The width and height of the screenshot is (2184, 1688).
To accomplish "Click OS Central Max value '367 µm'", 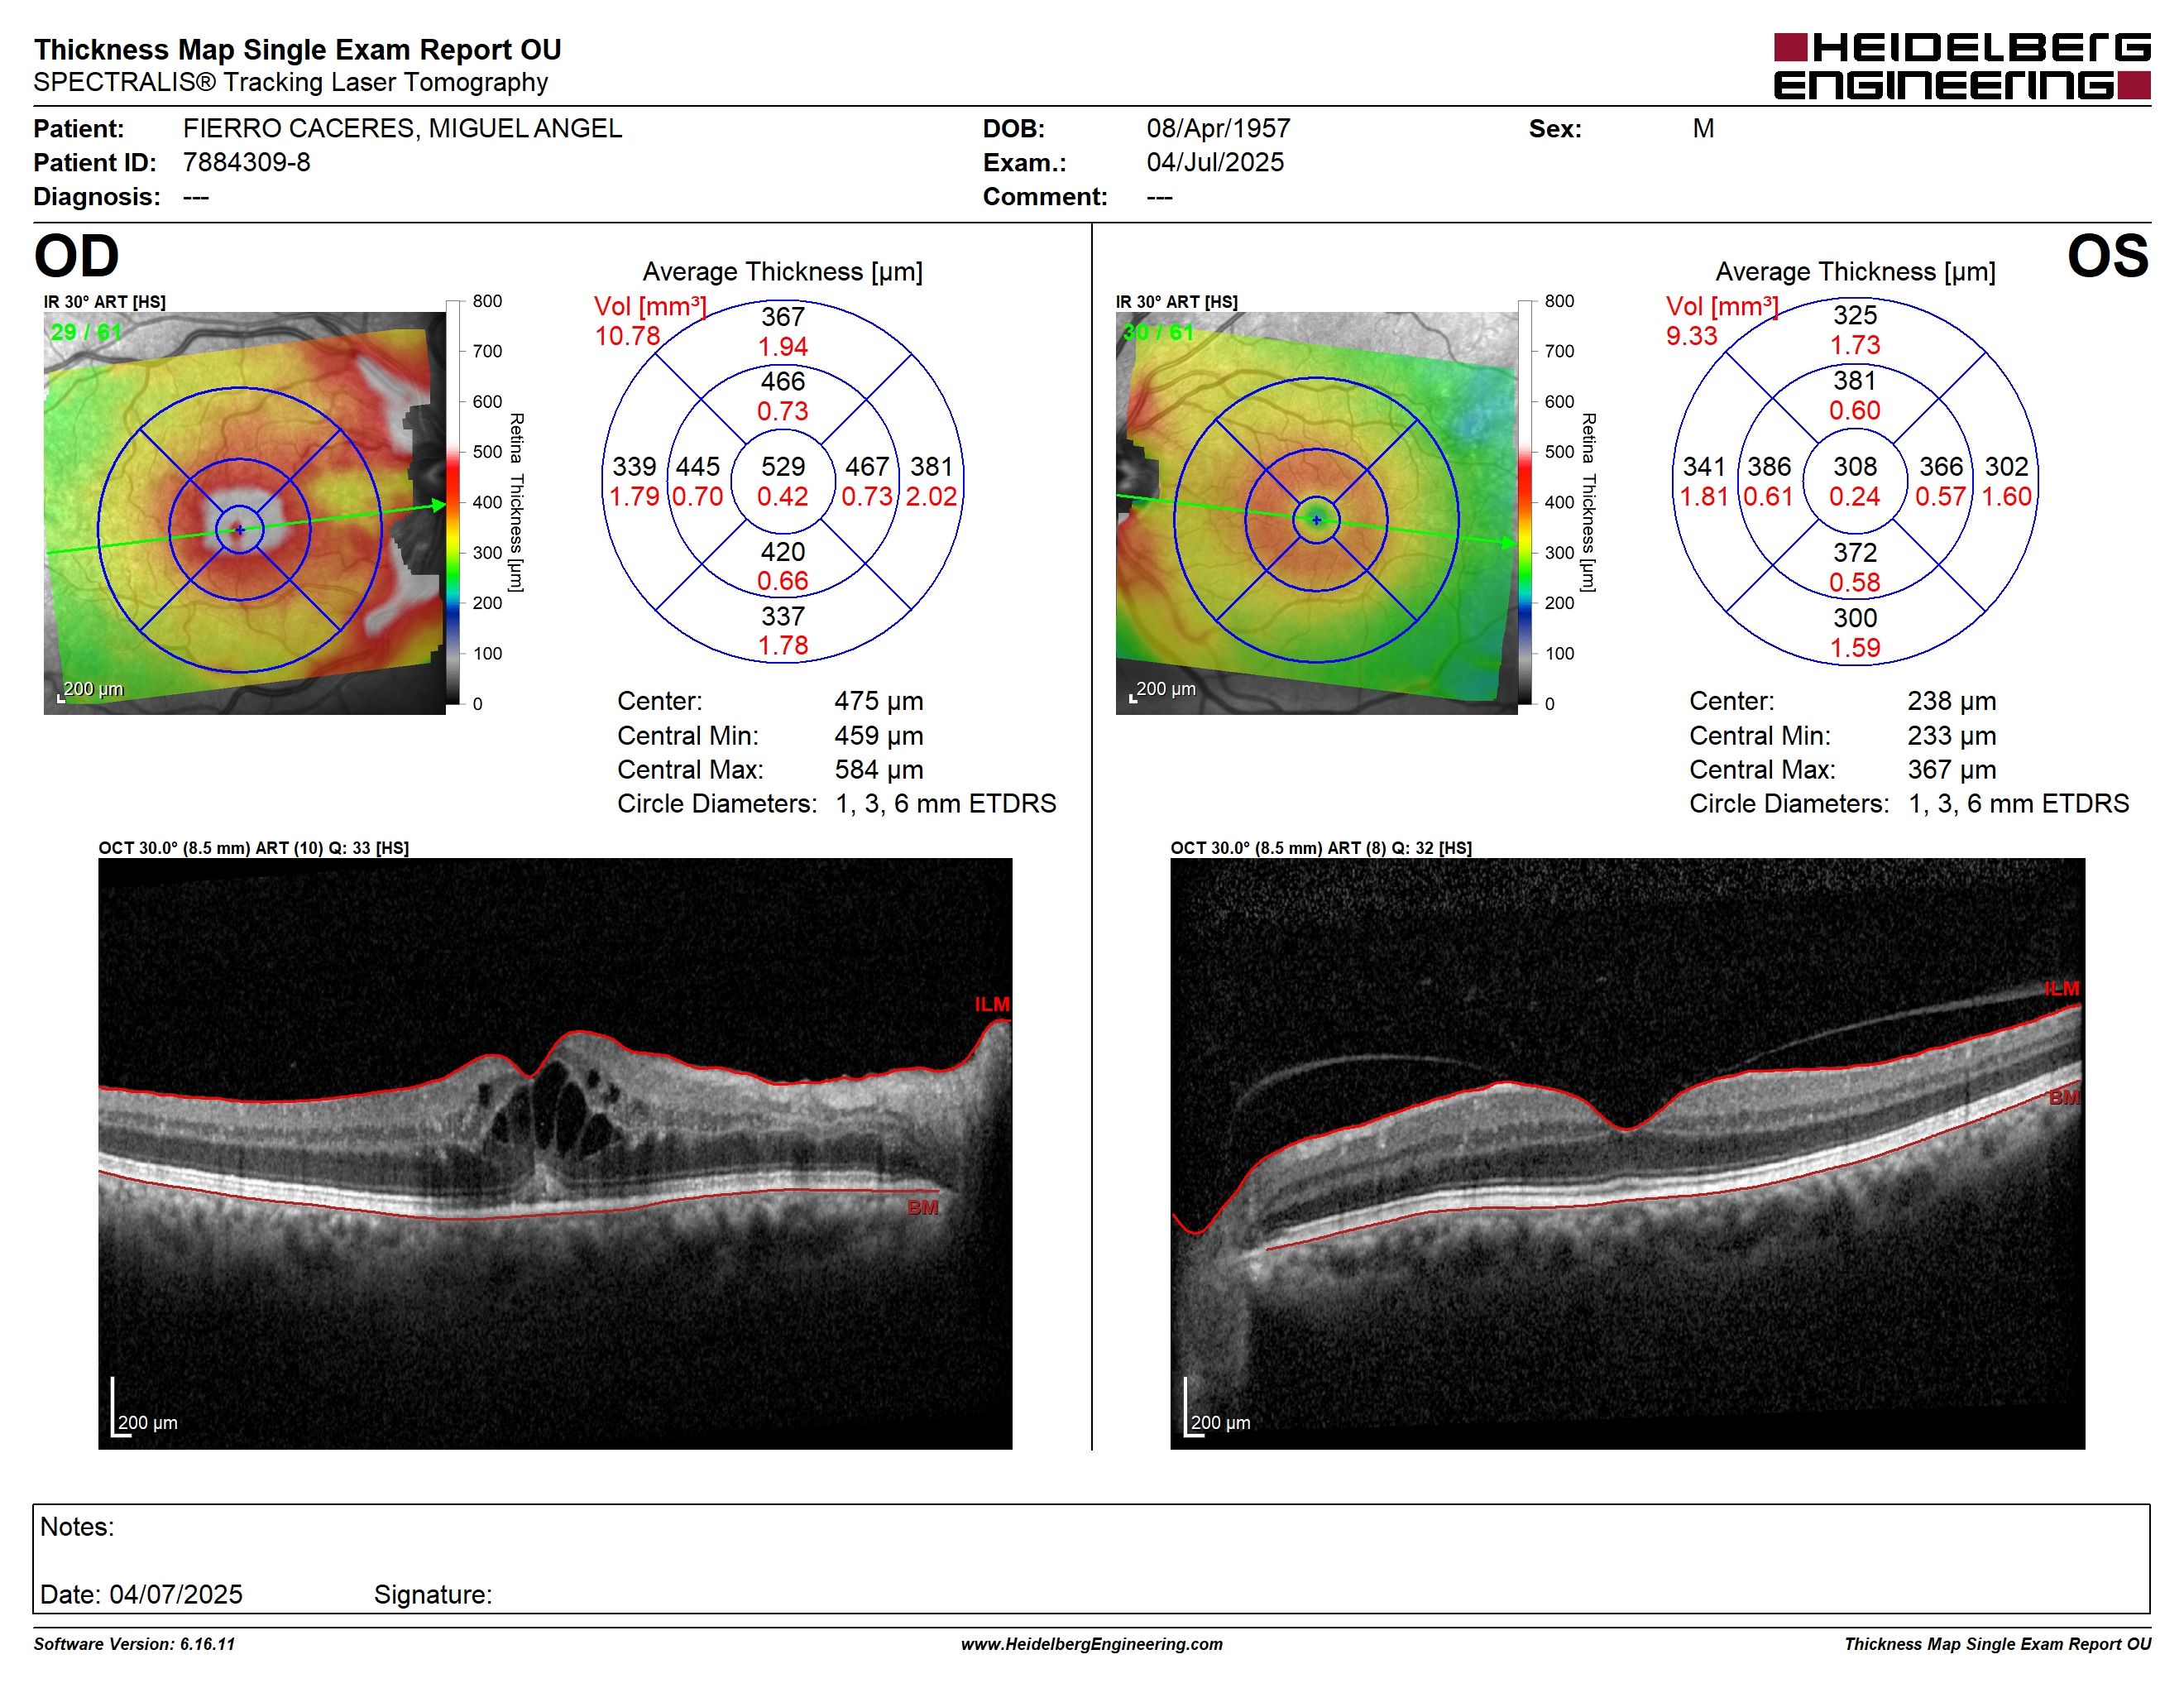I will [x=1951, y=770].
